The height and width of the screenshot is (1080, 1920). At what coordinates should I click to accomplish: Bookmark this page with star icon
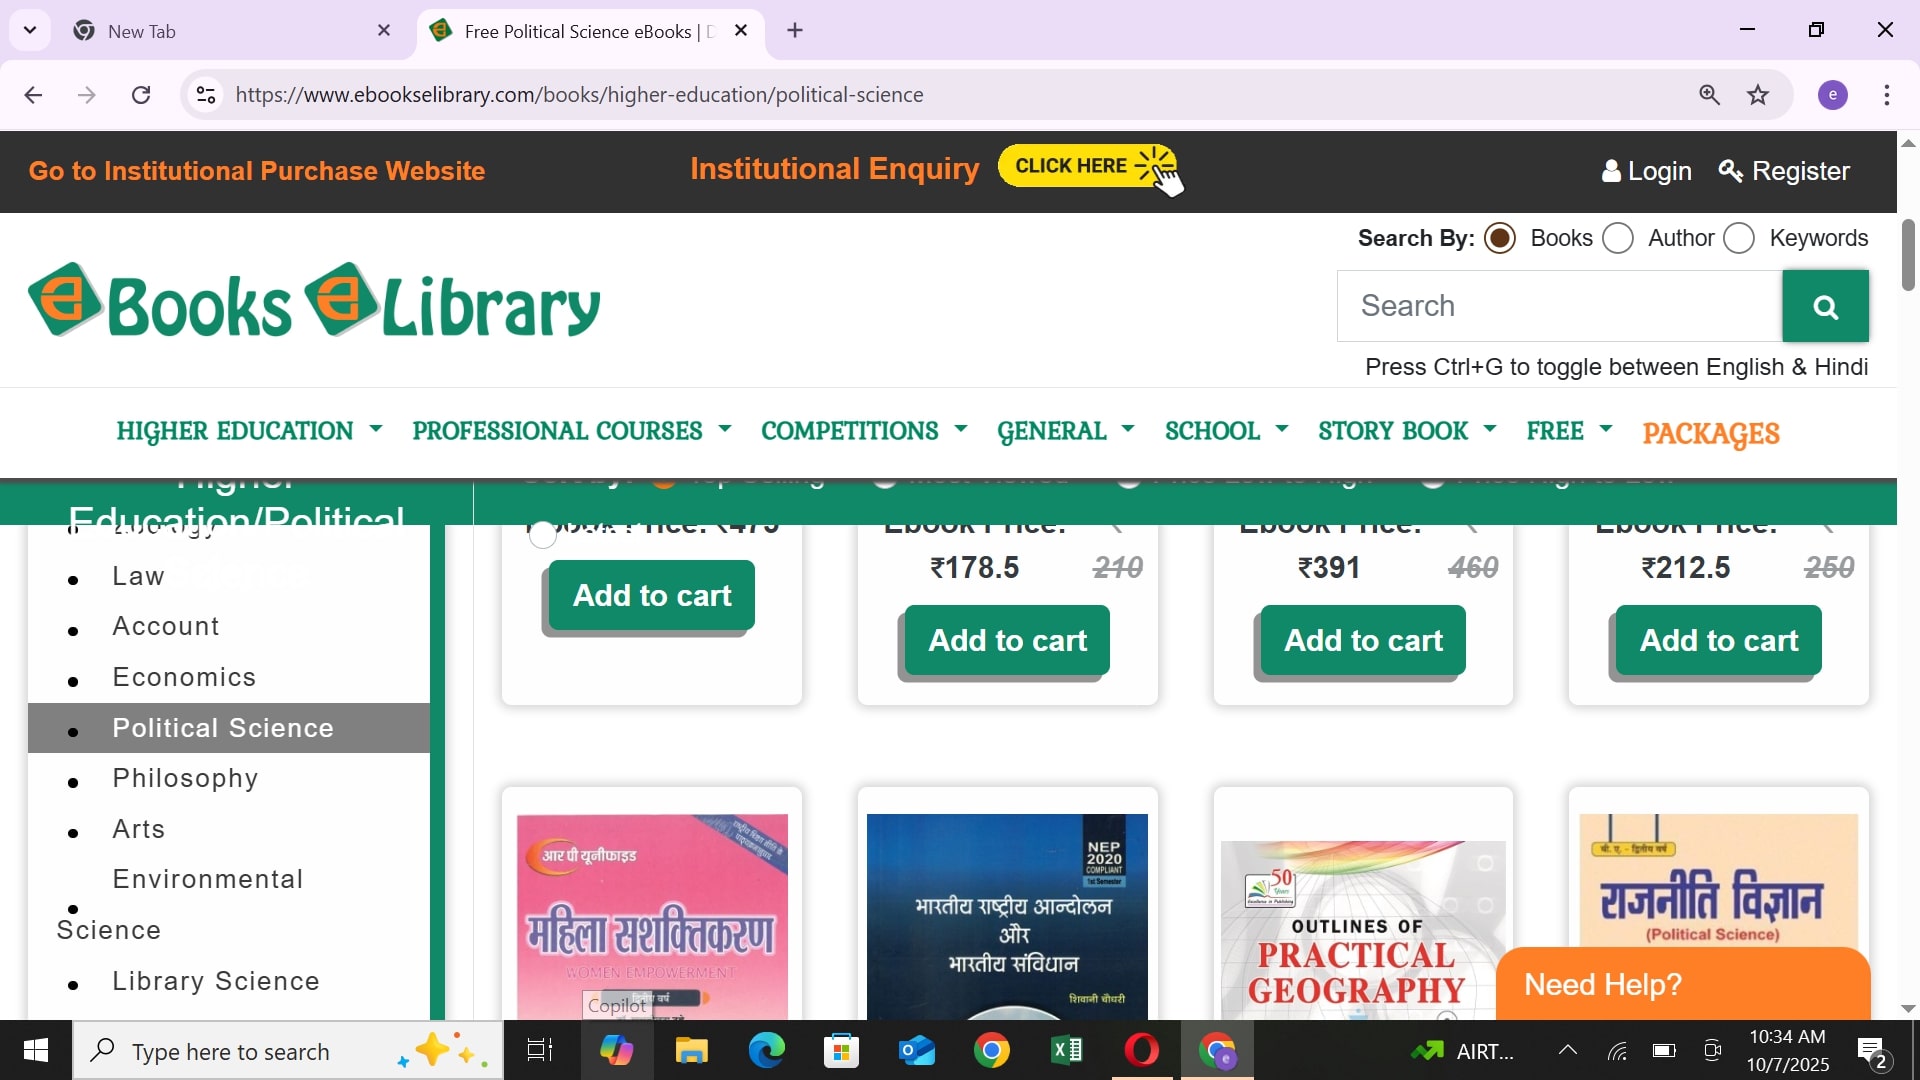tap(1758, 95)
